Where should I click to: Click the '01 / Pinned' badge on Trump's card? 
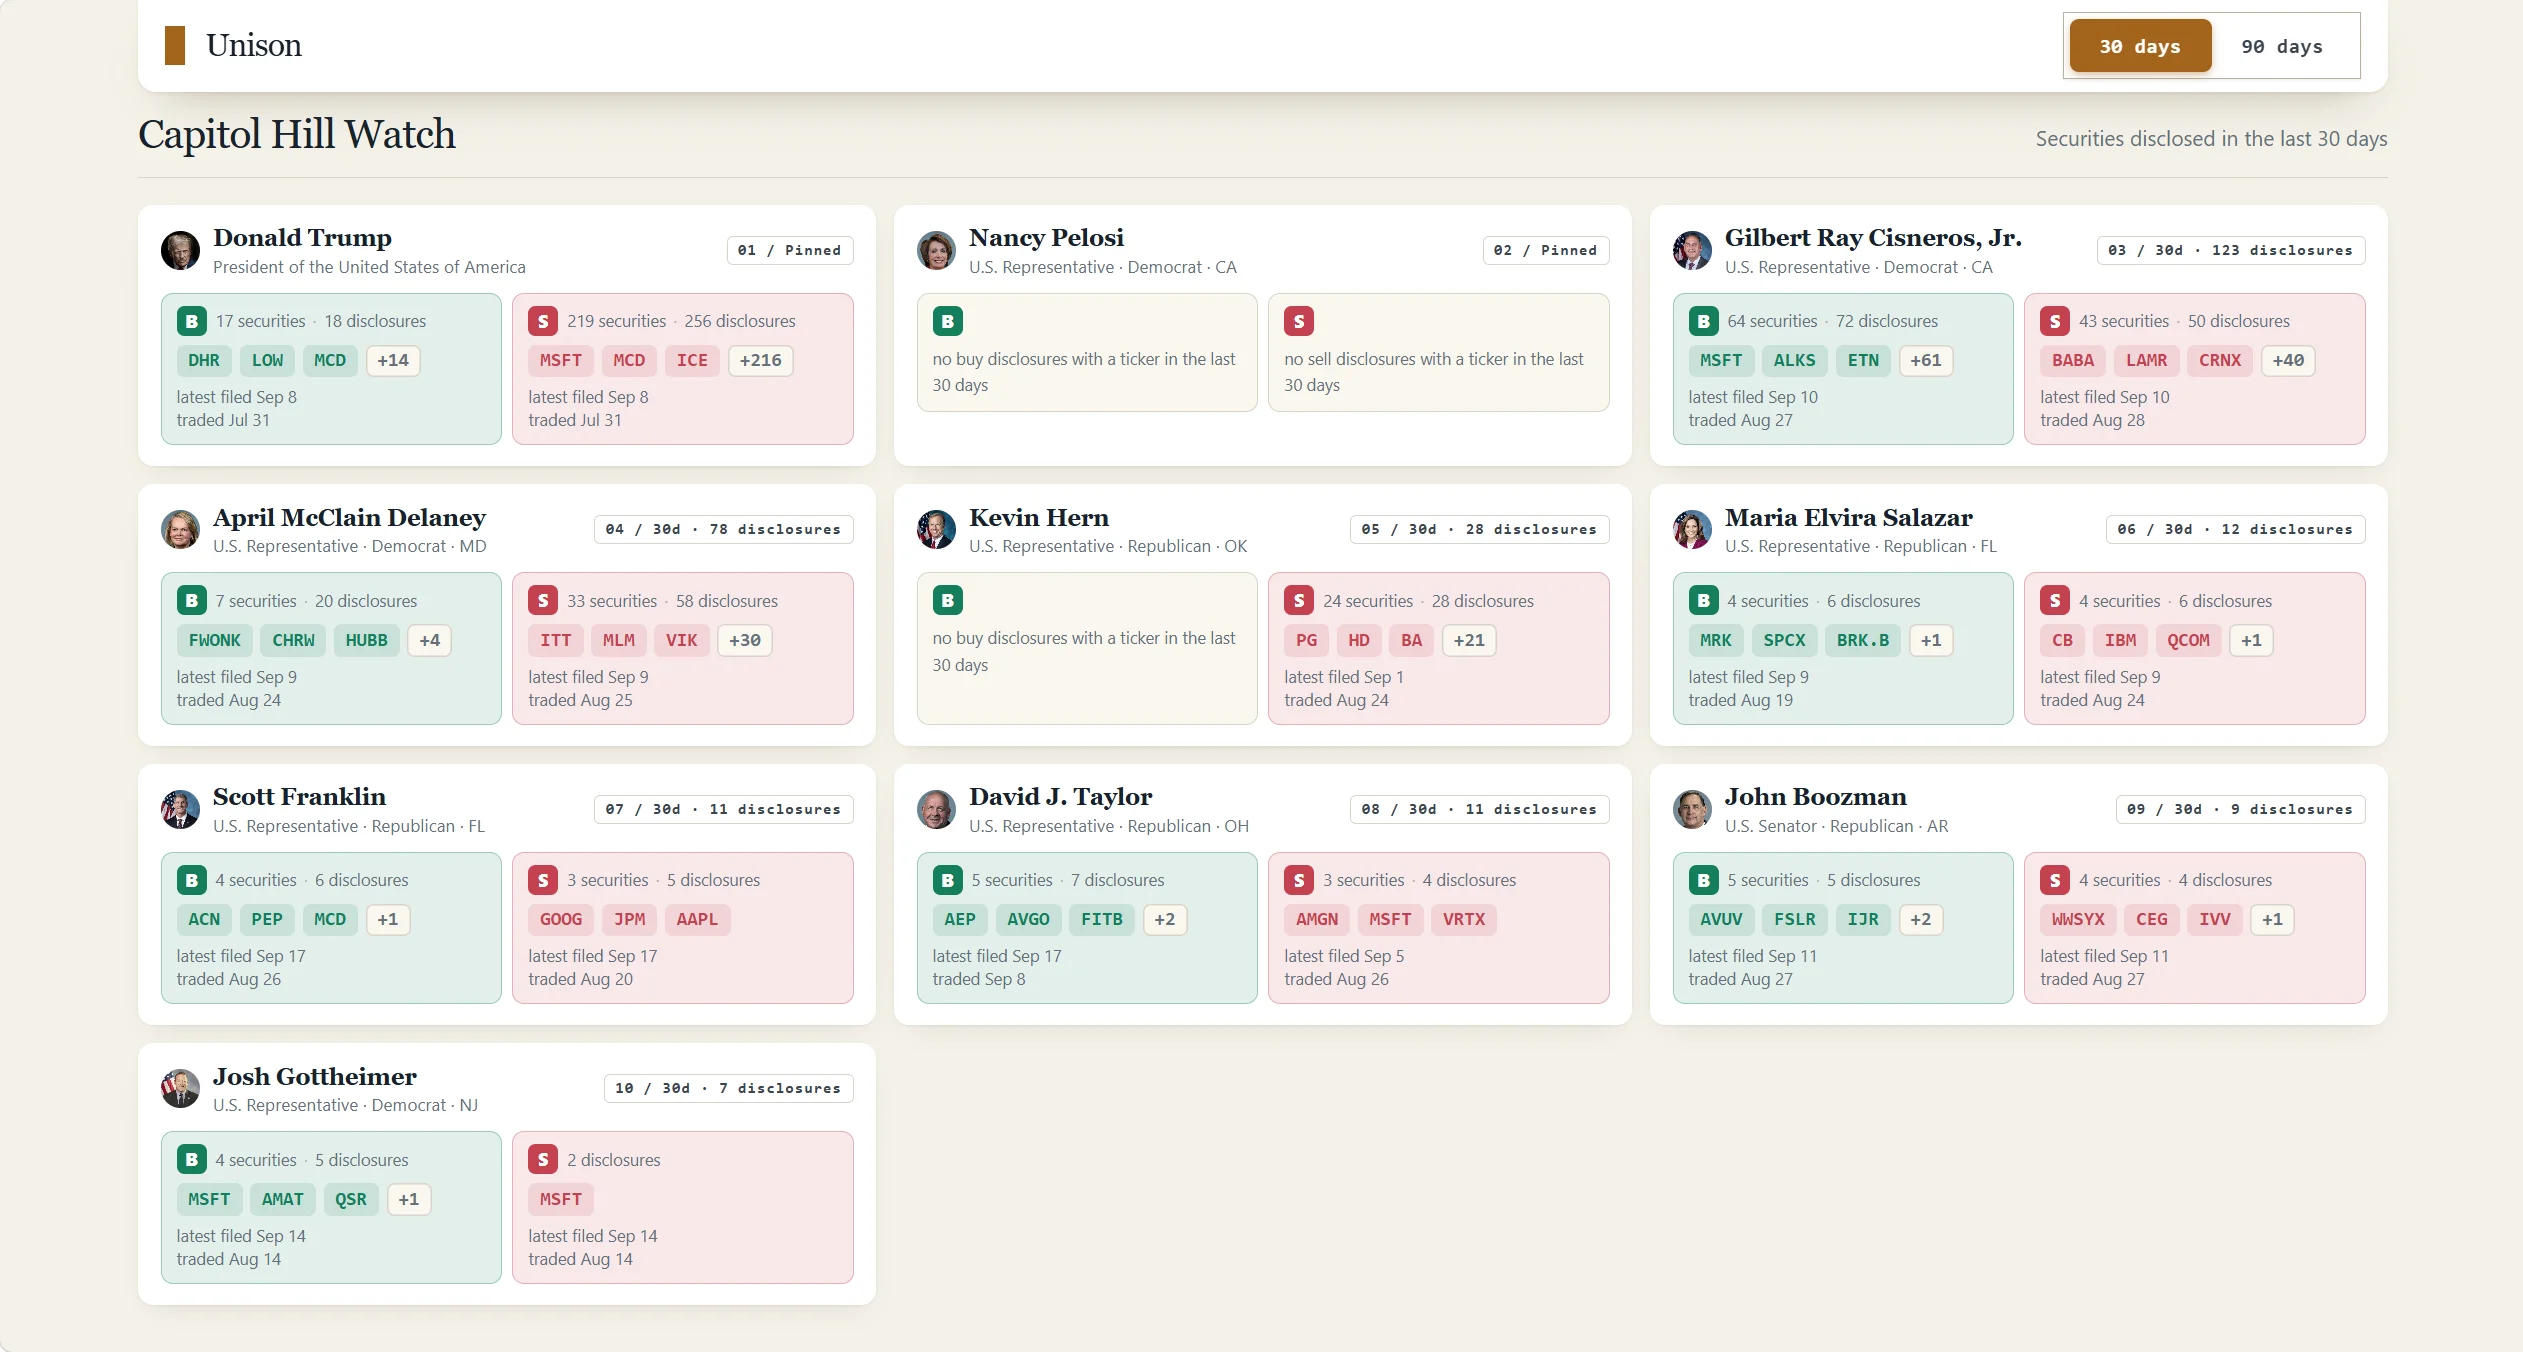pyautogui.click(x=789, y=250)
